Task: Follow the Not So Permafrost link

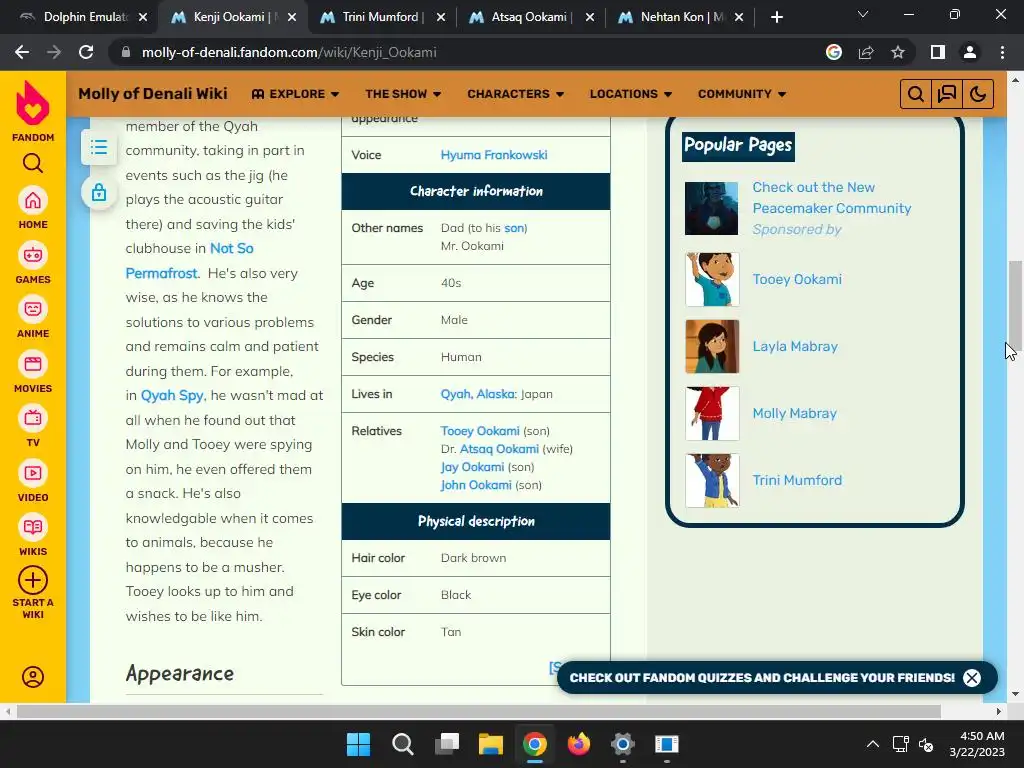Action: pyautogui.click(x=189, y=261)
